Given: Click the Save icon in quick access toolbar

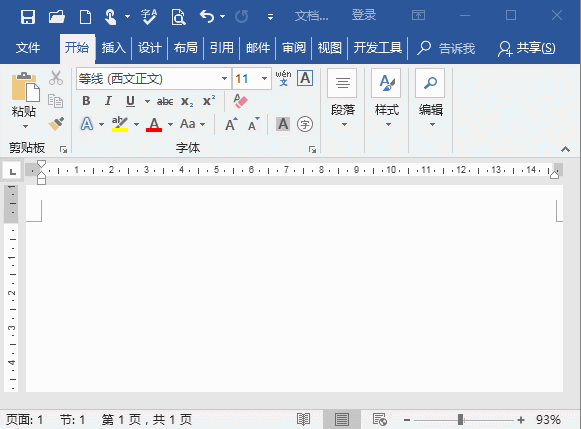Looking at the screenshot, I should pos(28,17).
